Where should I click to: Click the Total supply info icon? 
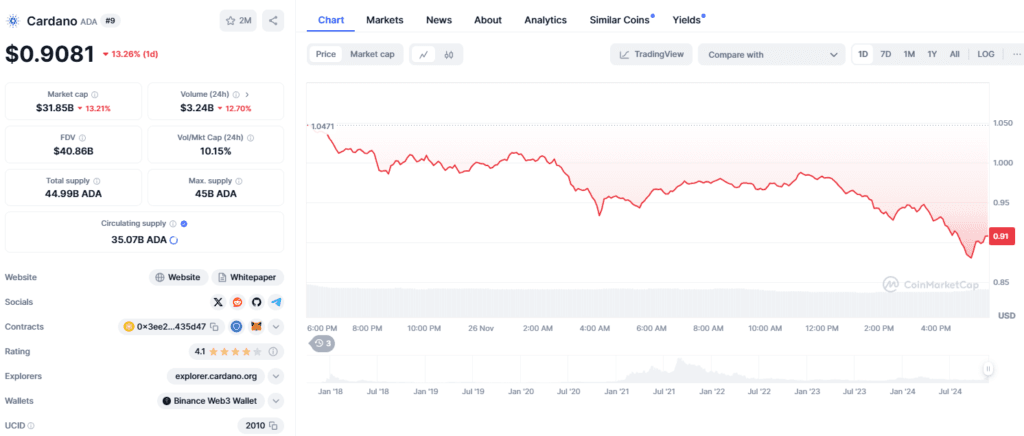pos(97,181)
